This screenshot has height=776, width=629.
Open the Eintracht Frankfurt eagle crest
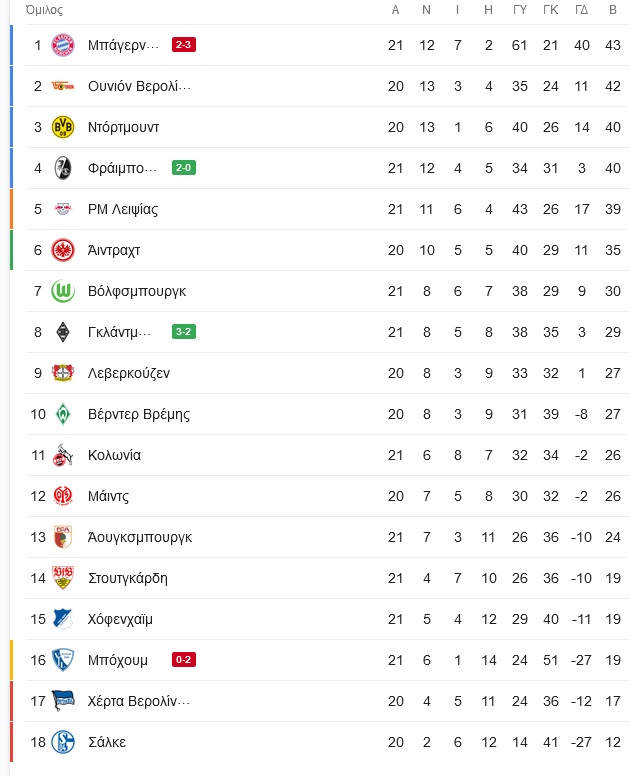click(63, 250)
